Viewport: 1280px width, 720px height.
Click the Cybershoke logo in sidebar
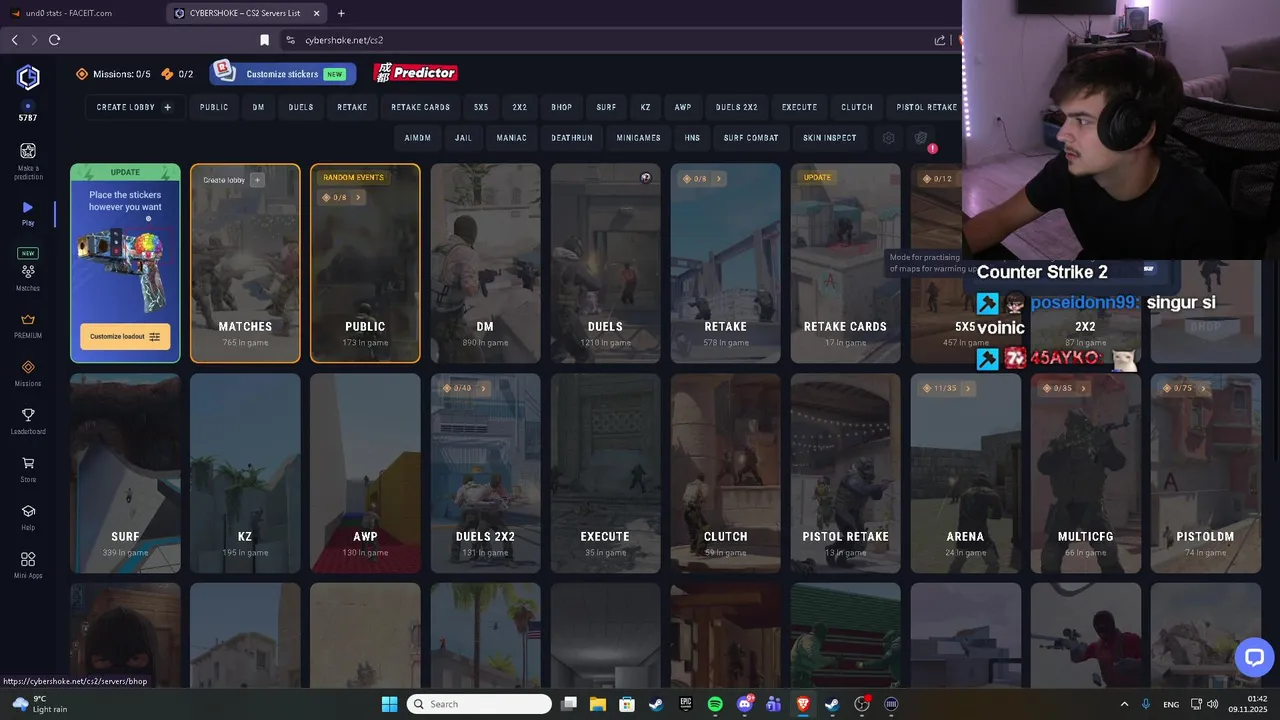coord(28,77)
